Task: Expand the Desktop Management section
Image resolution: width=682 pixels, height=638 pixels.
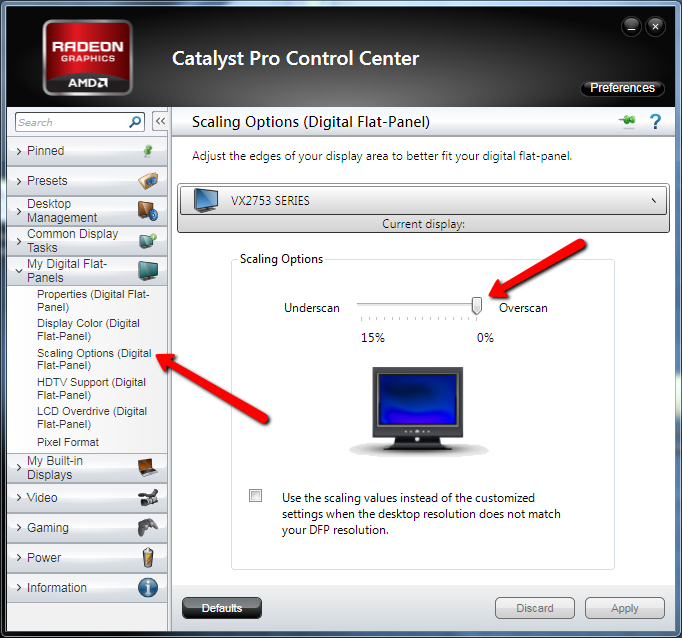Action: click(62, 211)
